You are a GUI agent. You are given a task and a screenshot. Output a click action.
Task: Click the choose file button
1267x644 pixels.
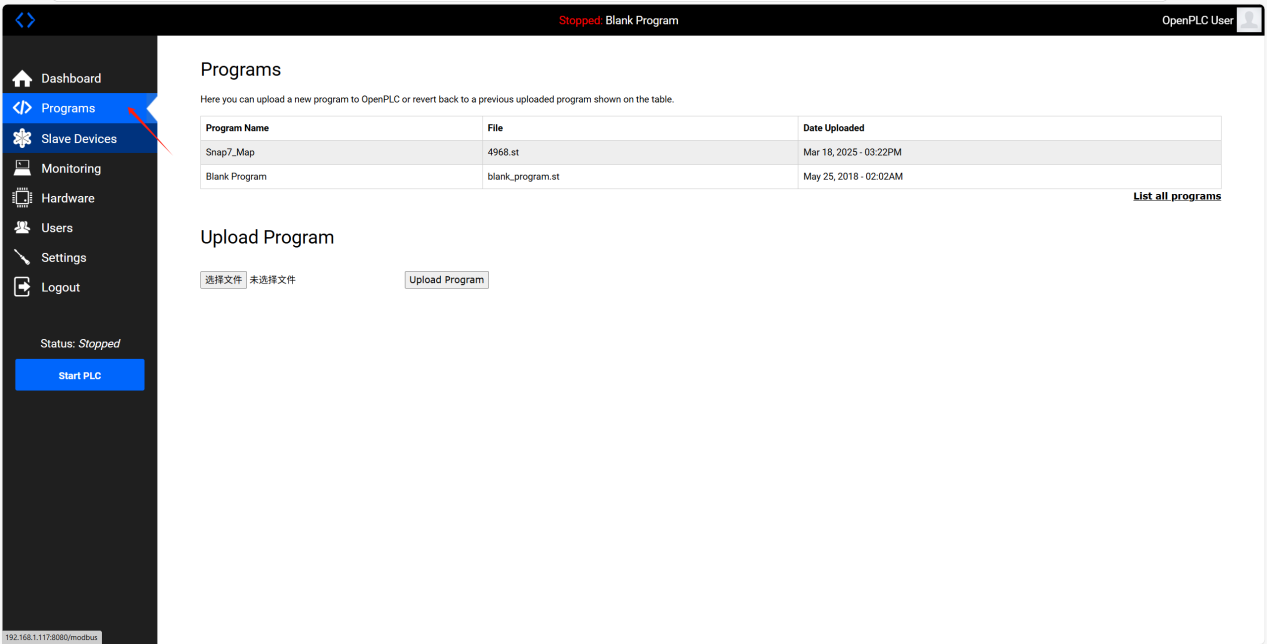(223, 280)
